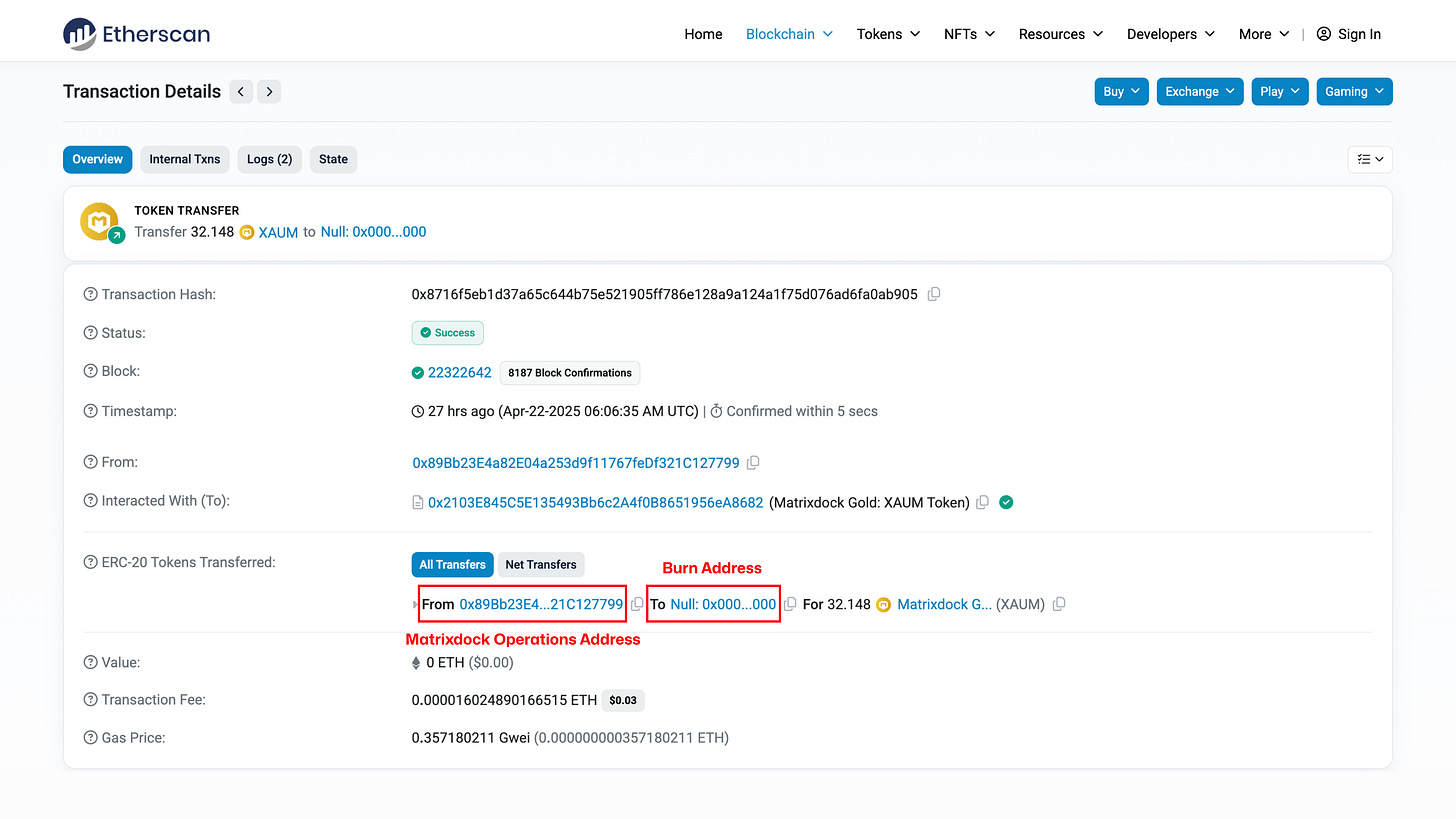The image size is (1456, 819).
Task: Go to next transaction arrow
Action: (x=269, y=92)
